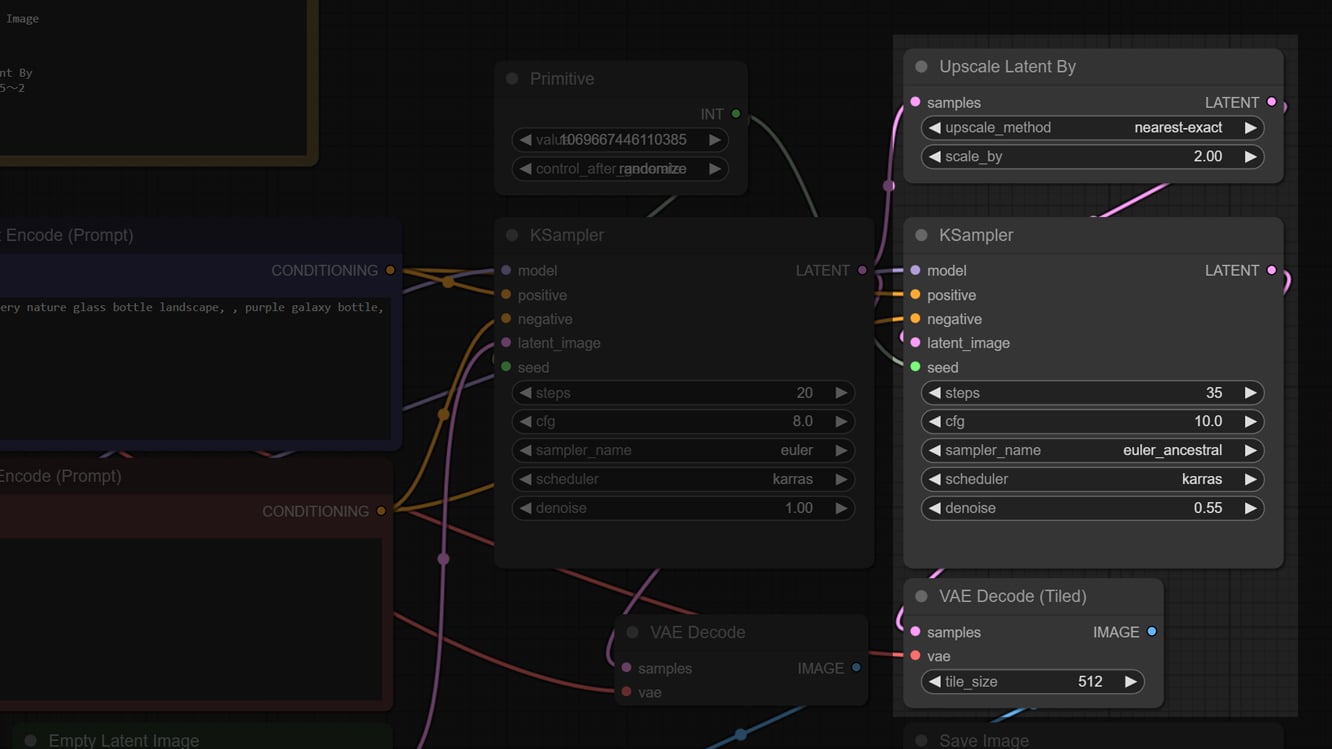Open scheduler karras combo in 35-step KSampler
1332x749 pixels.
1092,479
